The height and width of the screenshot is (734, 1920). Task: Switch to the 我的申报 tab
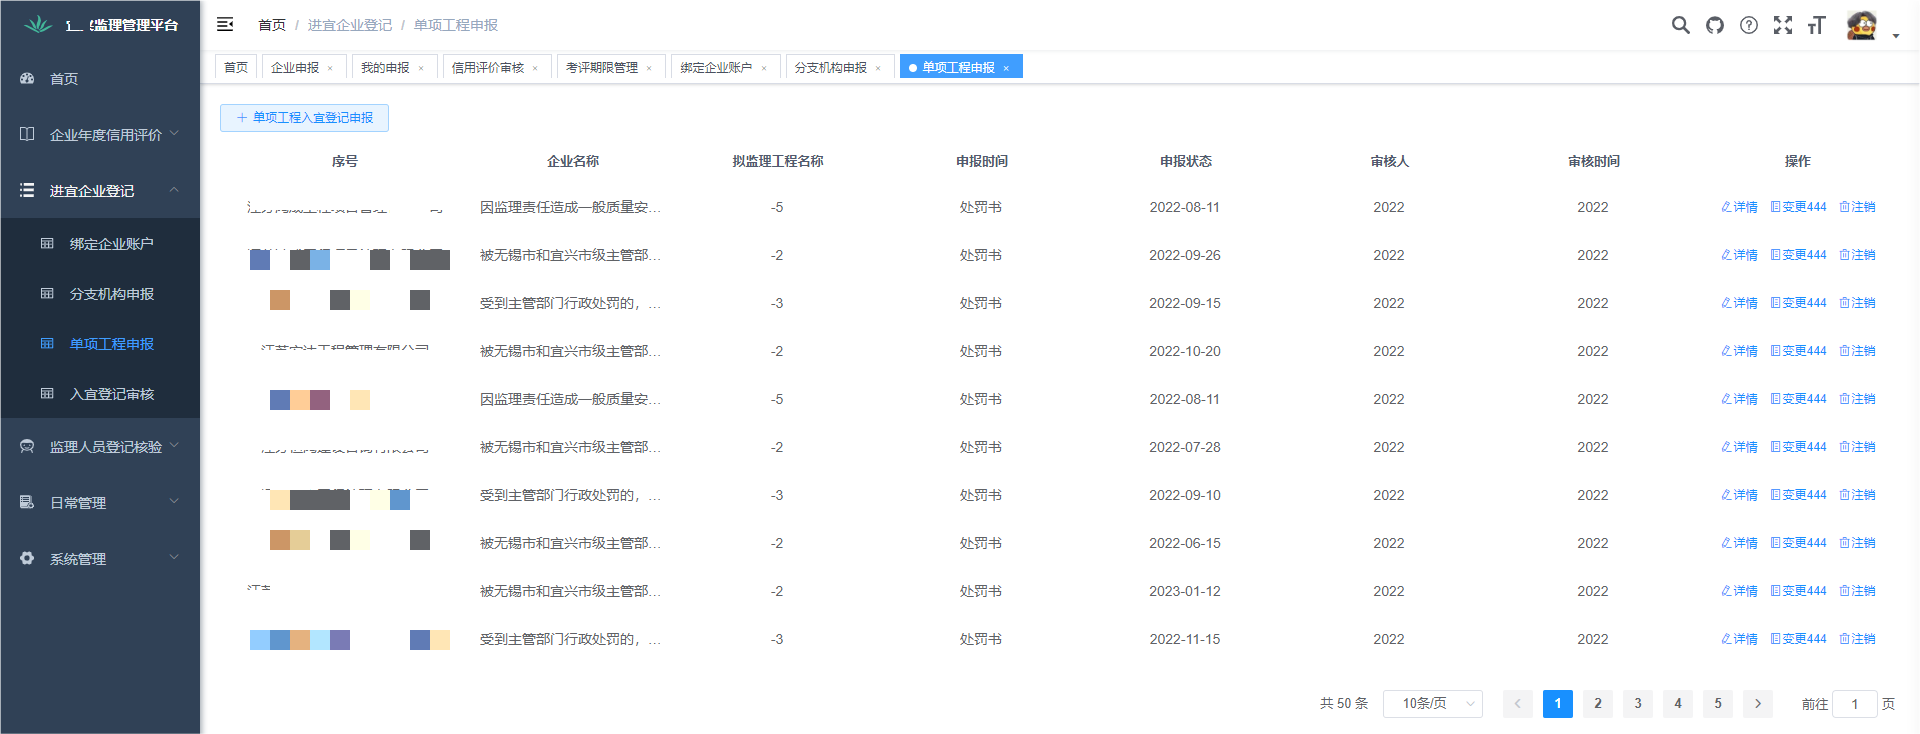click(385, 67)
